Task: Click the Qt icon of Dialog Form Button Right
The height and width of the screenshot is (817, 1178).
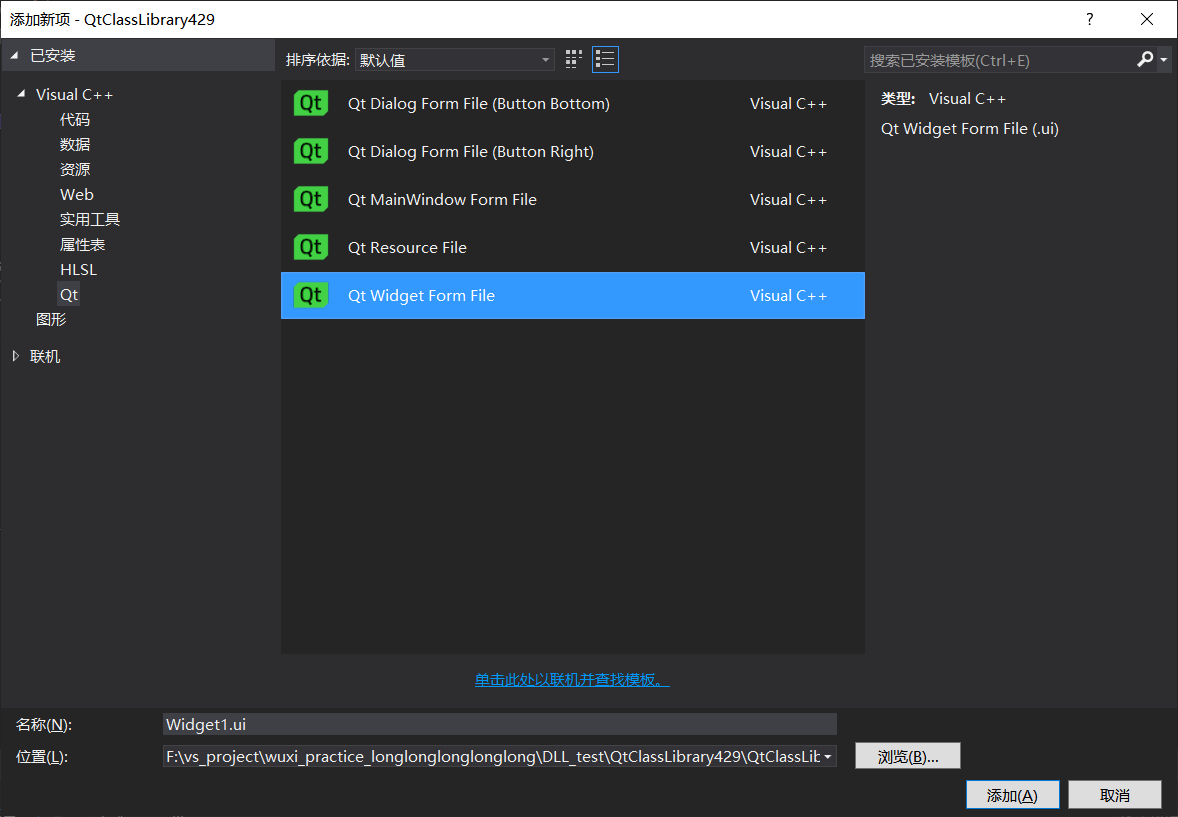Action: pyautogui.click(x=310, y=152)
